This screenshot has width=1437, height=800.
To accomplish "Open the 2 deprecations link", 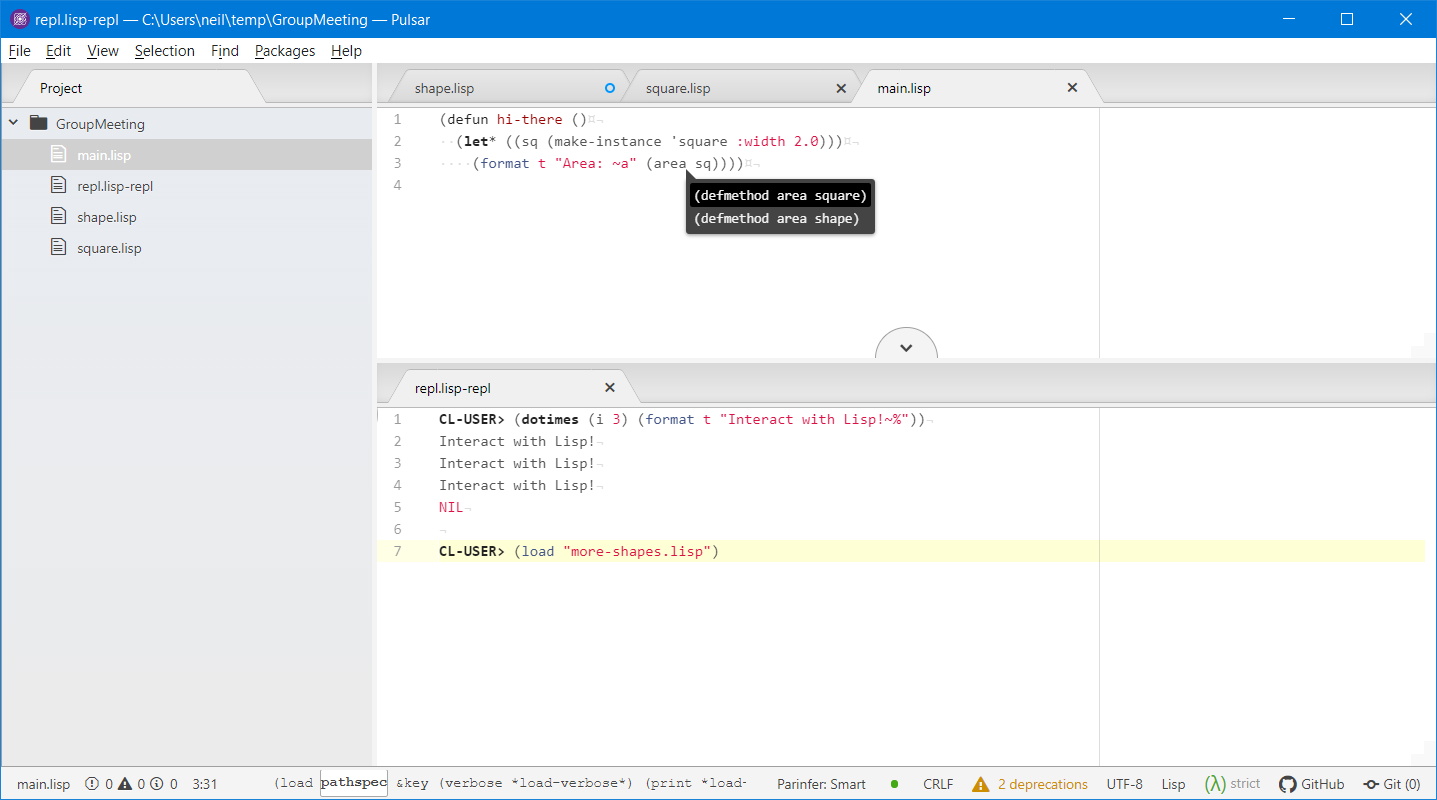I will point(1043,784).
